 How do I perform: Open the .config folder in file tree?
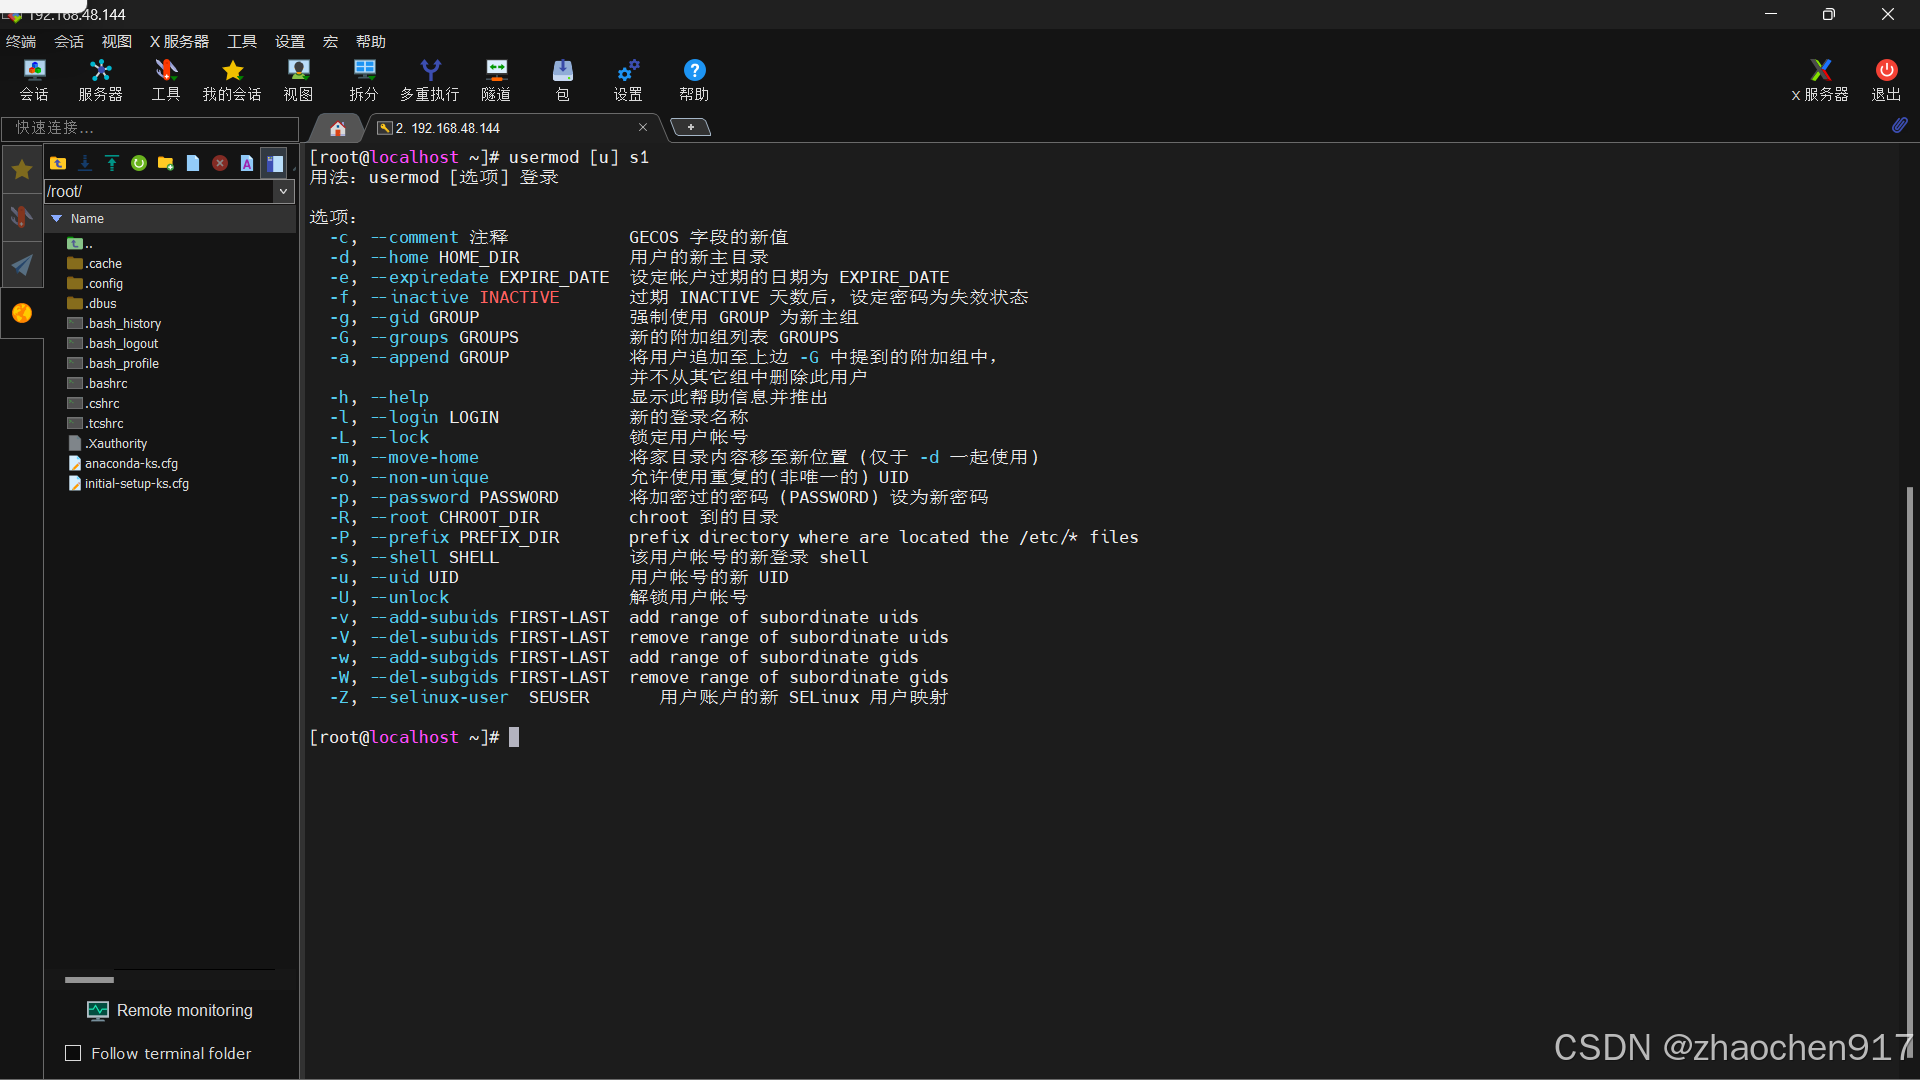coord(104,283)
